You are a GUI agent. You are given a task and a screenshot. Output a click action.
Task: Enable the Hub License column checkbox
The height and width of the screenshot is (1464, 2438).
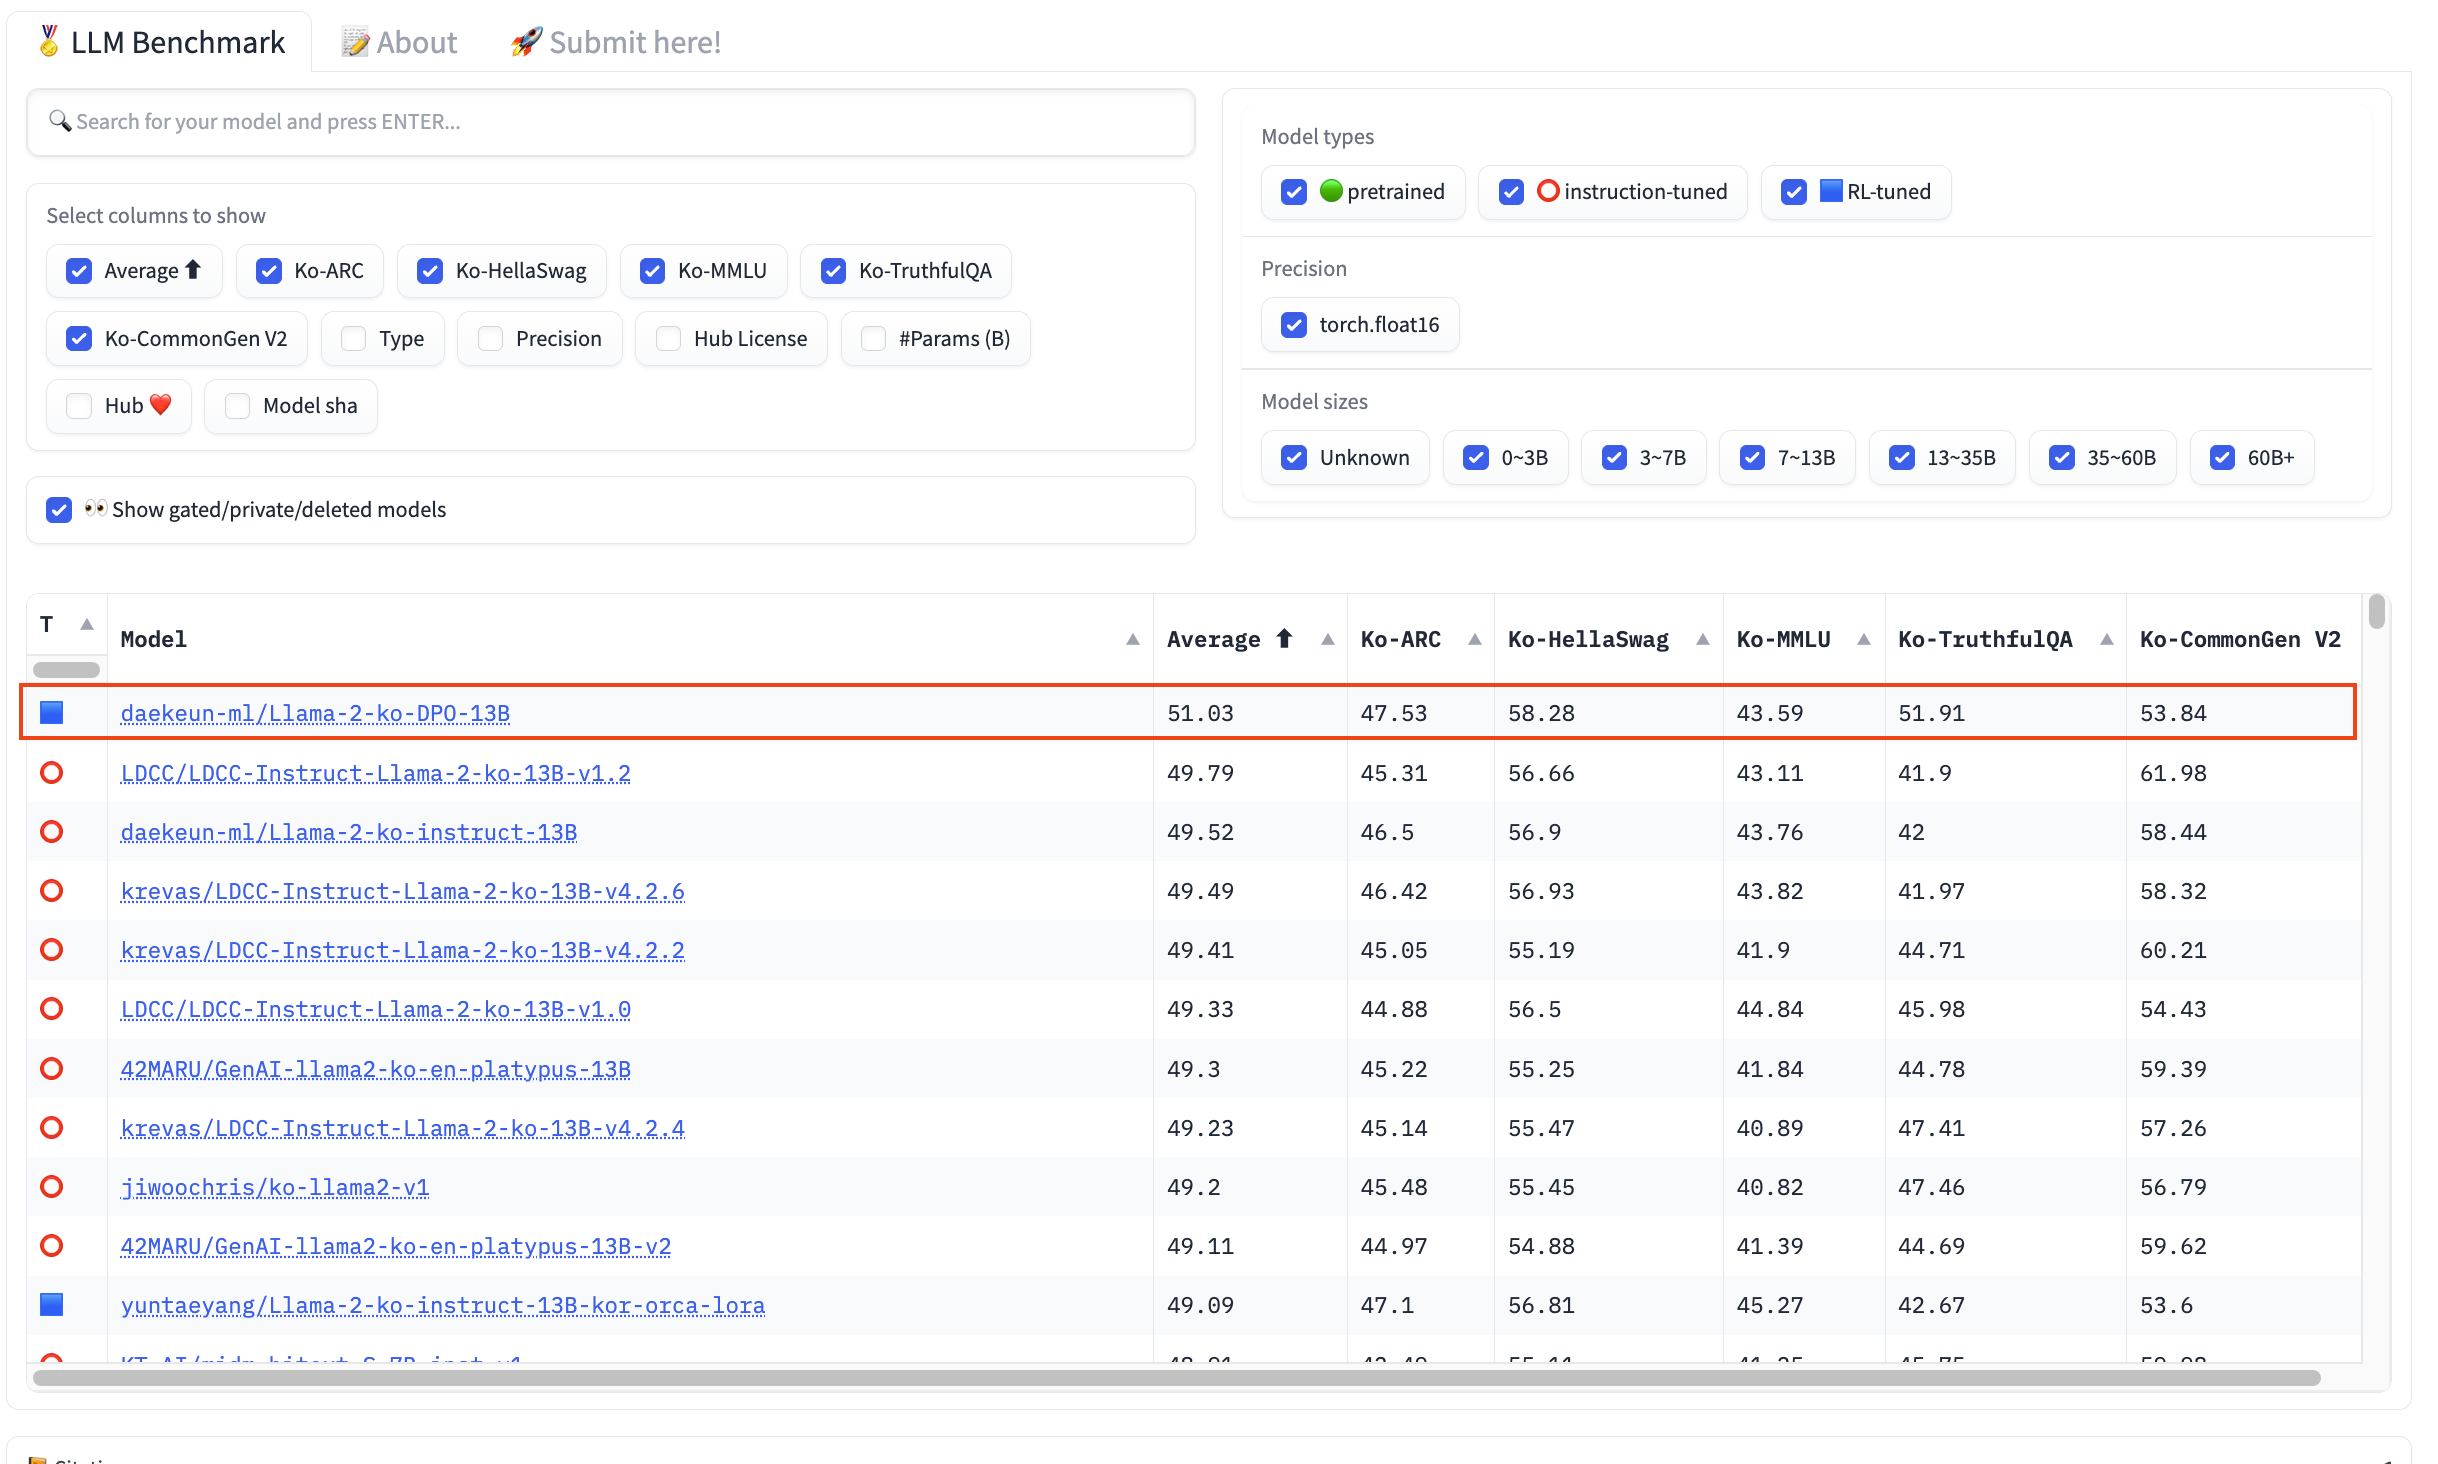coord(669,339)
